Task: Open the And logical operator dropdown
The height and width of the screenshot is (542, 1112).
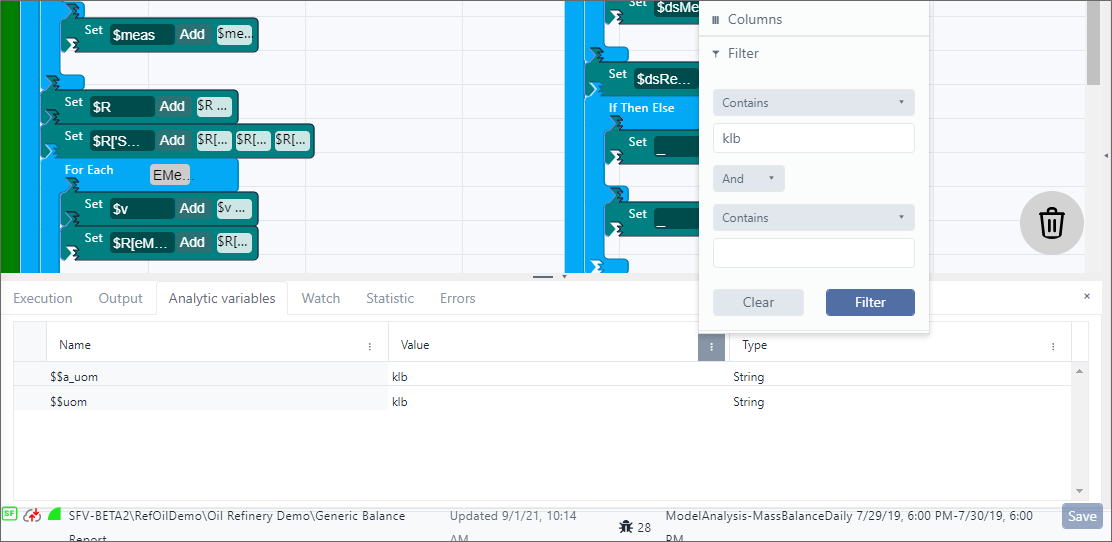Action: click(x=748, y=179)
